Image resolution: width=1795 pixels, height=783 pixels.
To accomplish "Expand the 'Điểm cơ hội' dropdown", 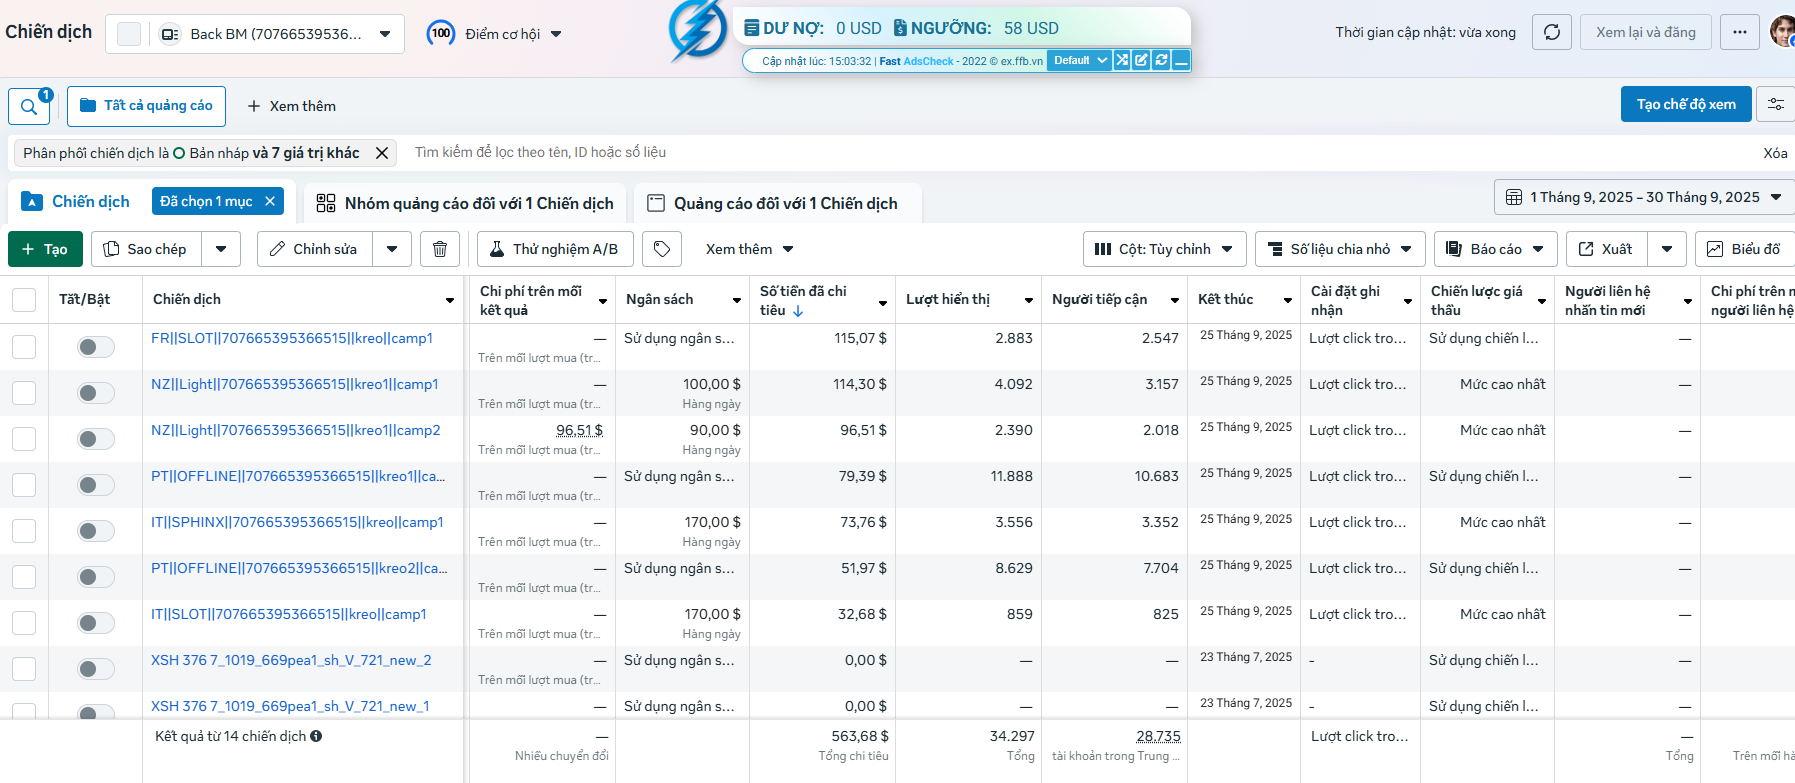I will 495,34.
